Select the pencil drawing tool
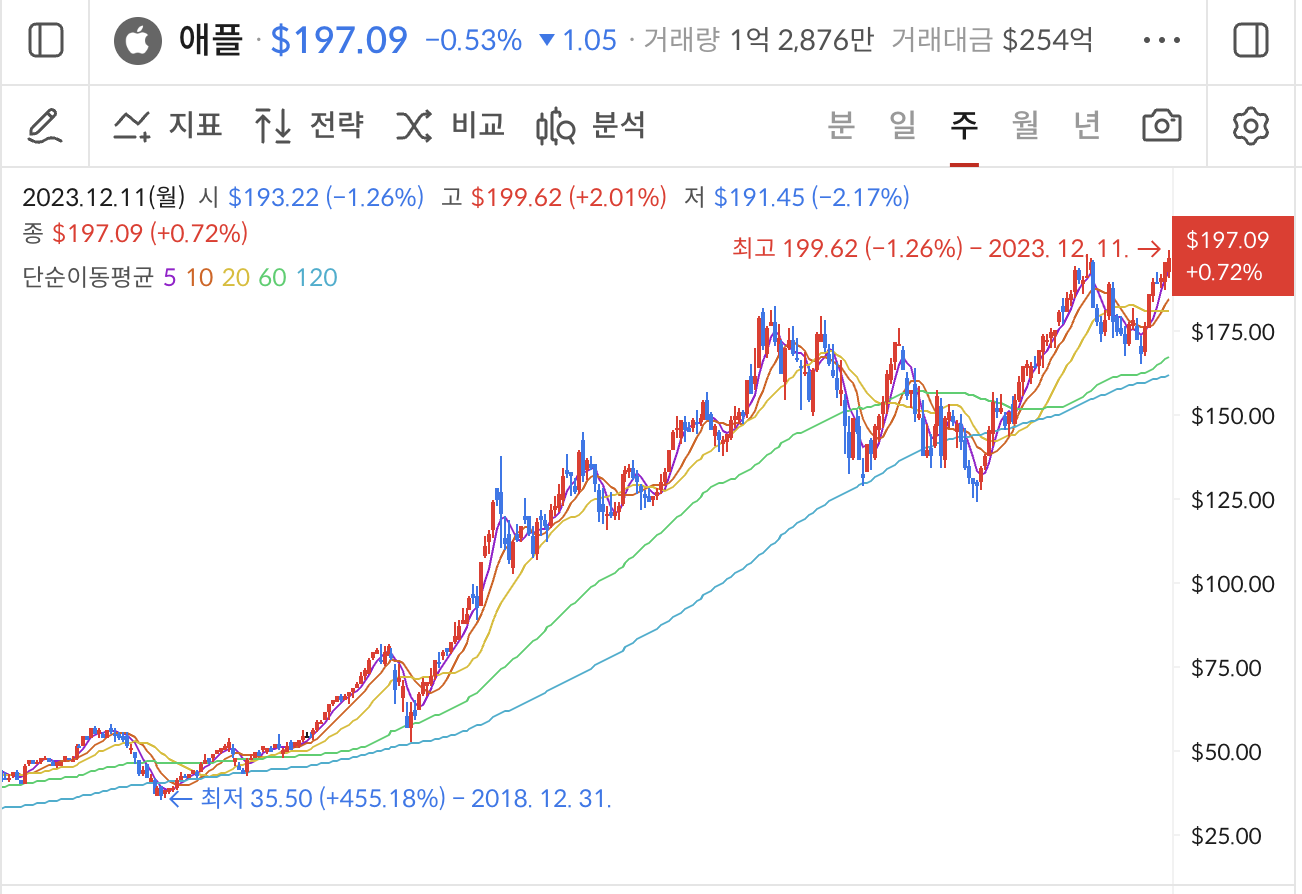This screenshot has height=894, width=1302. click(x=45, y=126)
